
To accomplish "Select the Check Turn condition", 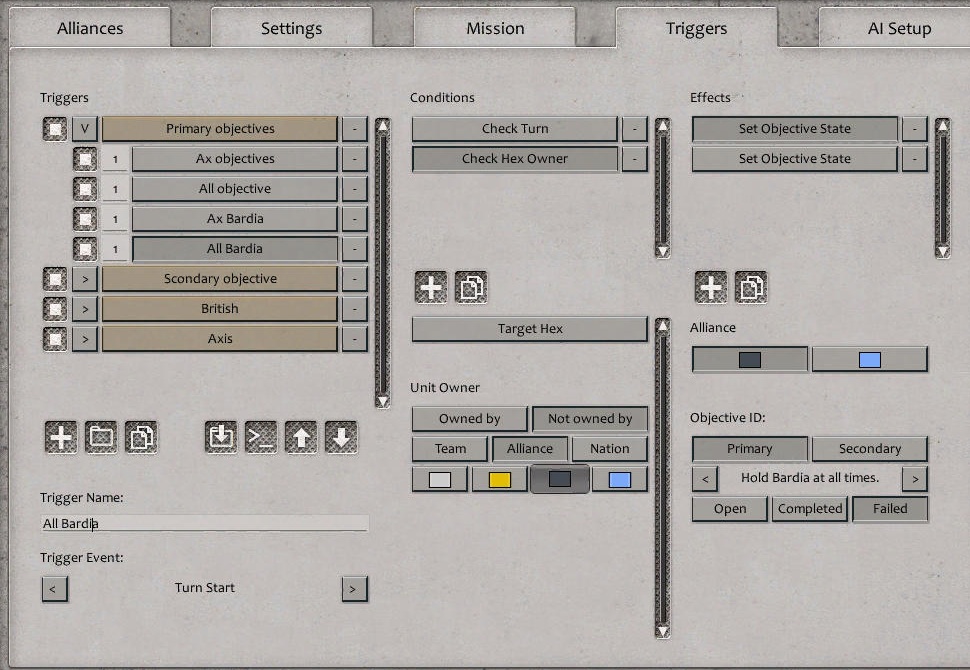I will click(515, 129).
